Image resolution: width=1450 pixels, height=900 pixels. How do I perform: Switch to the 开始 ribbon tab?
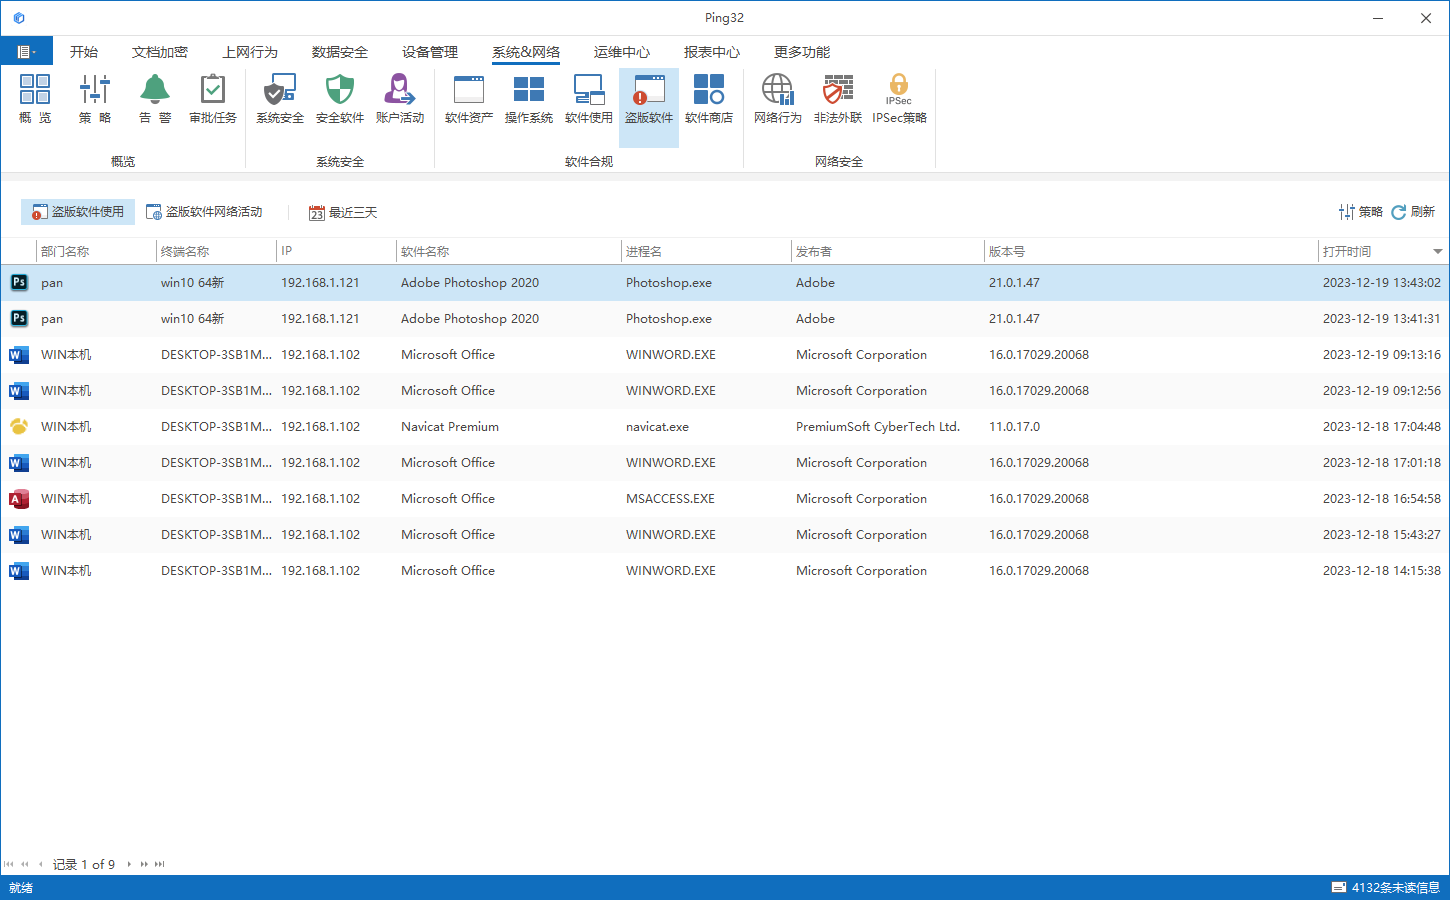[x=84, y=52]
